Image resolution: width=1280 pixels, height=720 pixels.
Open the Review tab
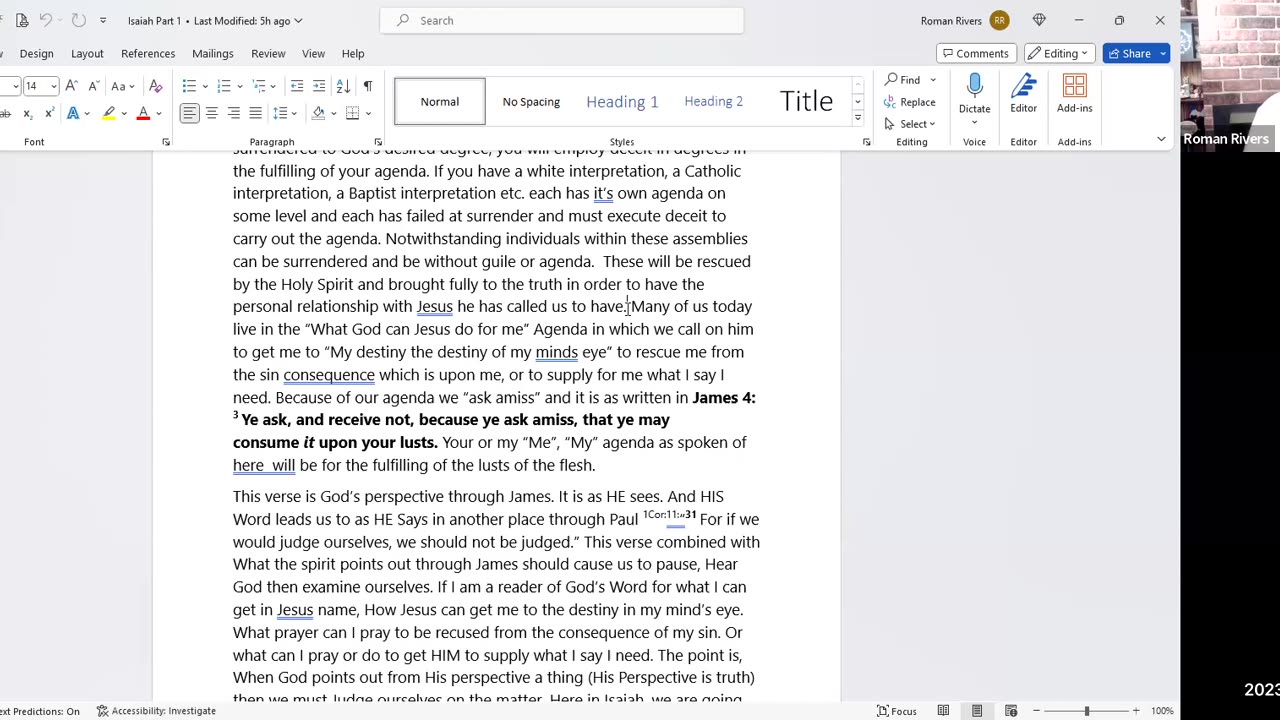coord(268,53)
